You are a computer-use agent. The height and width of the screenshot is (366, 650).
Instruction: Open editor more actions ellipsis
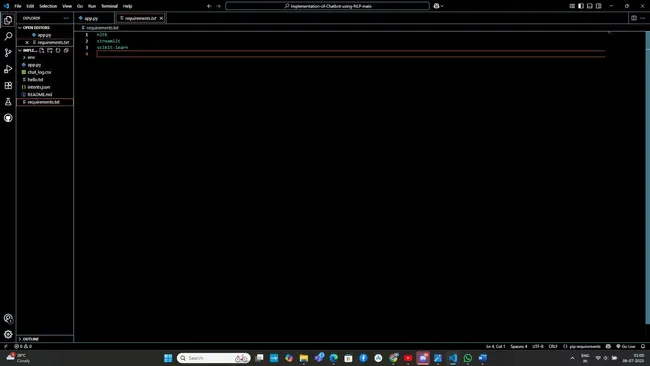[x=643, y=18]
